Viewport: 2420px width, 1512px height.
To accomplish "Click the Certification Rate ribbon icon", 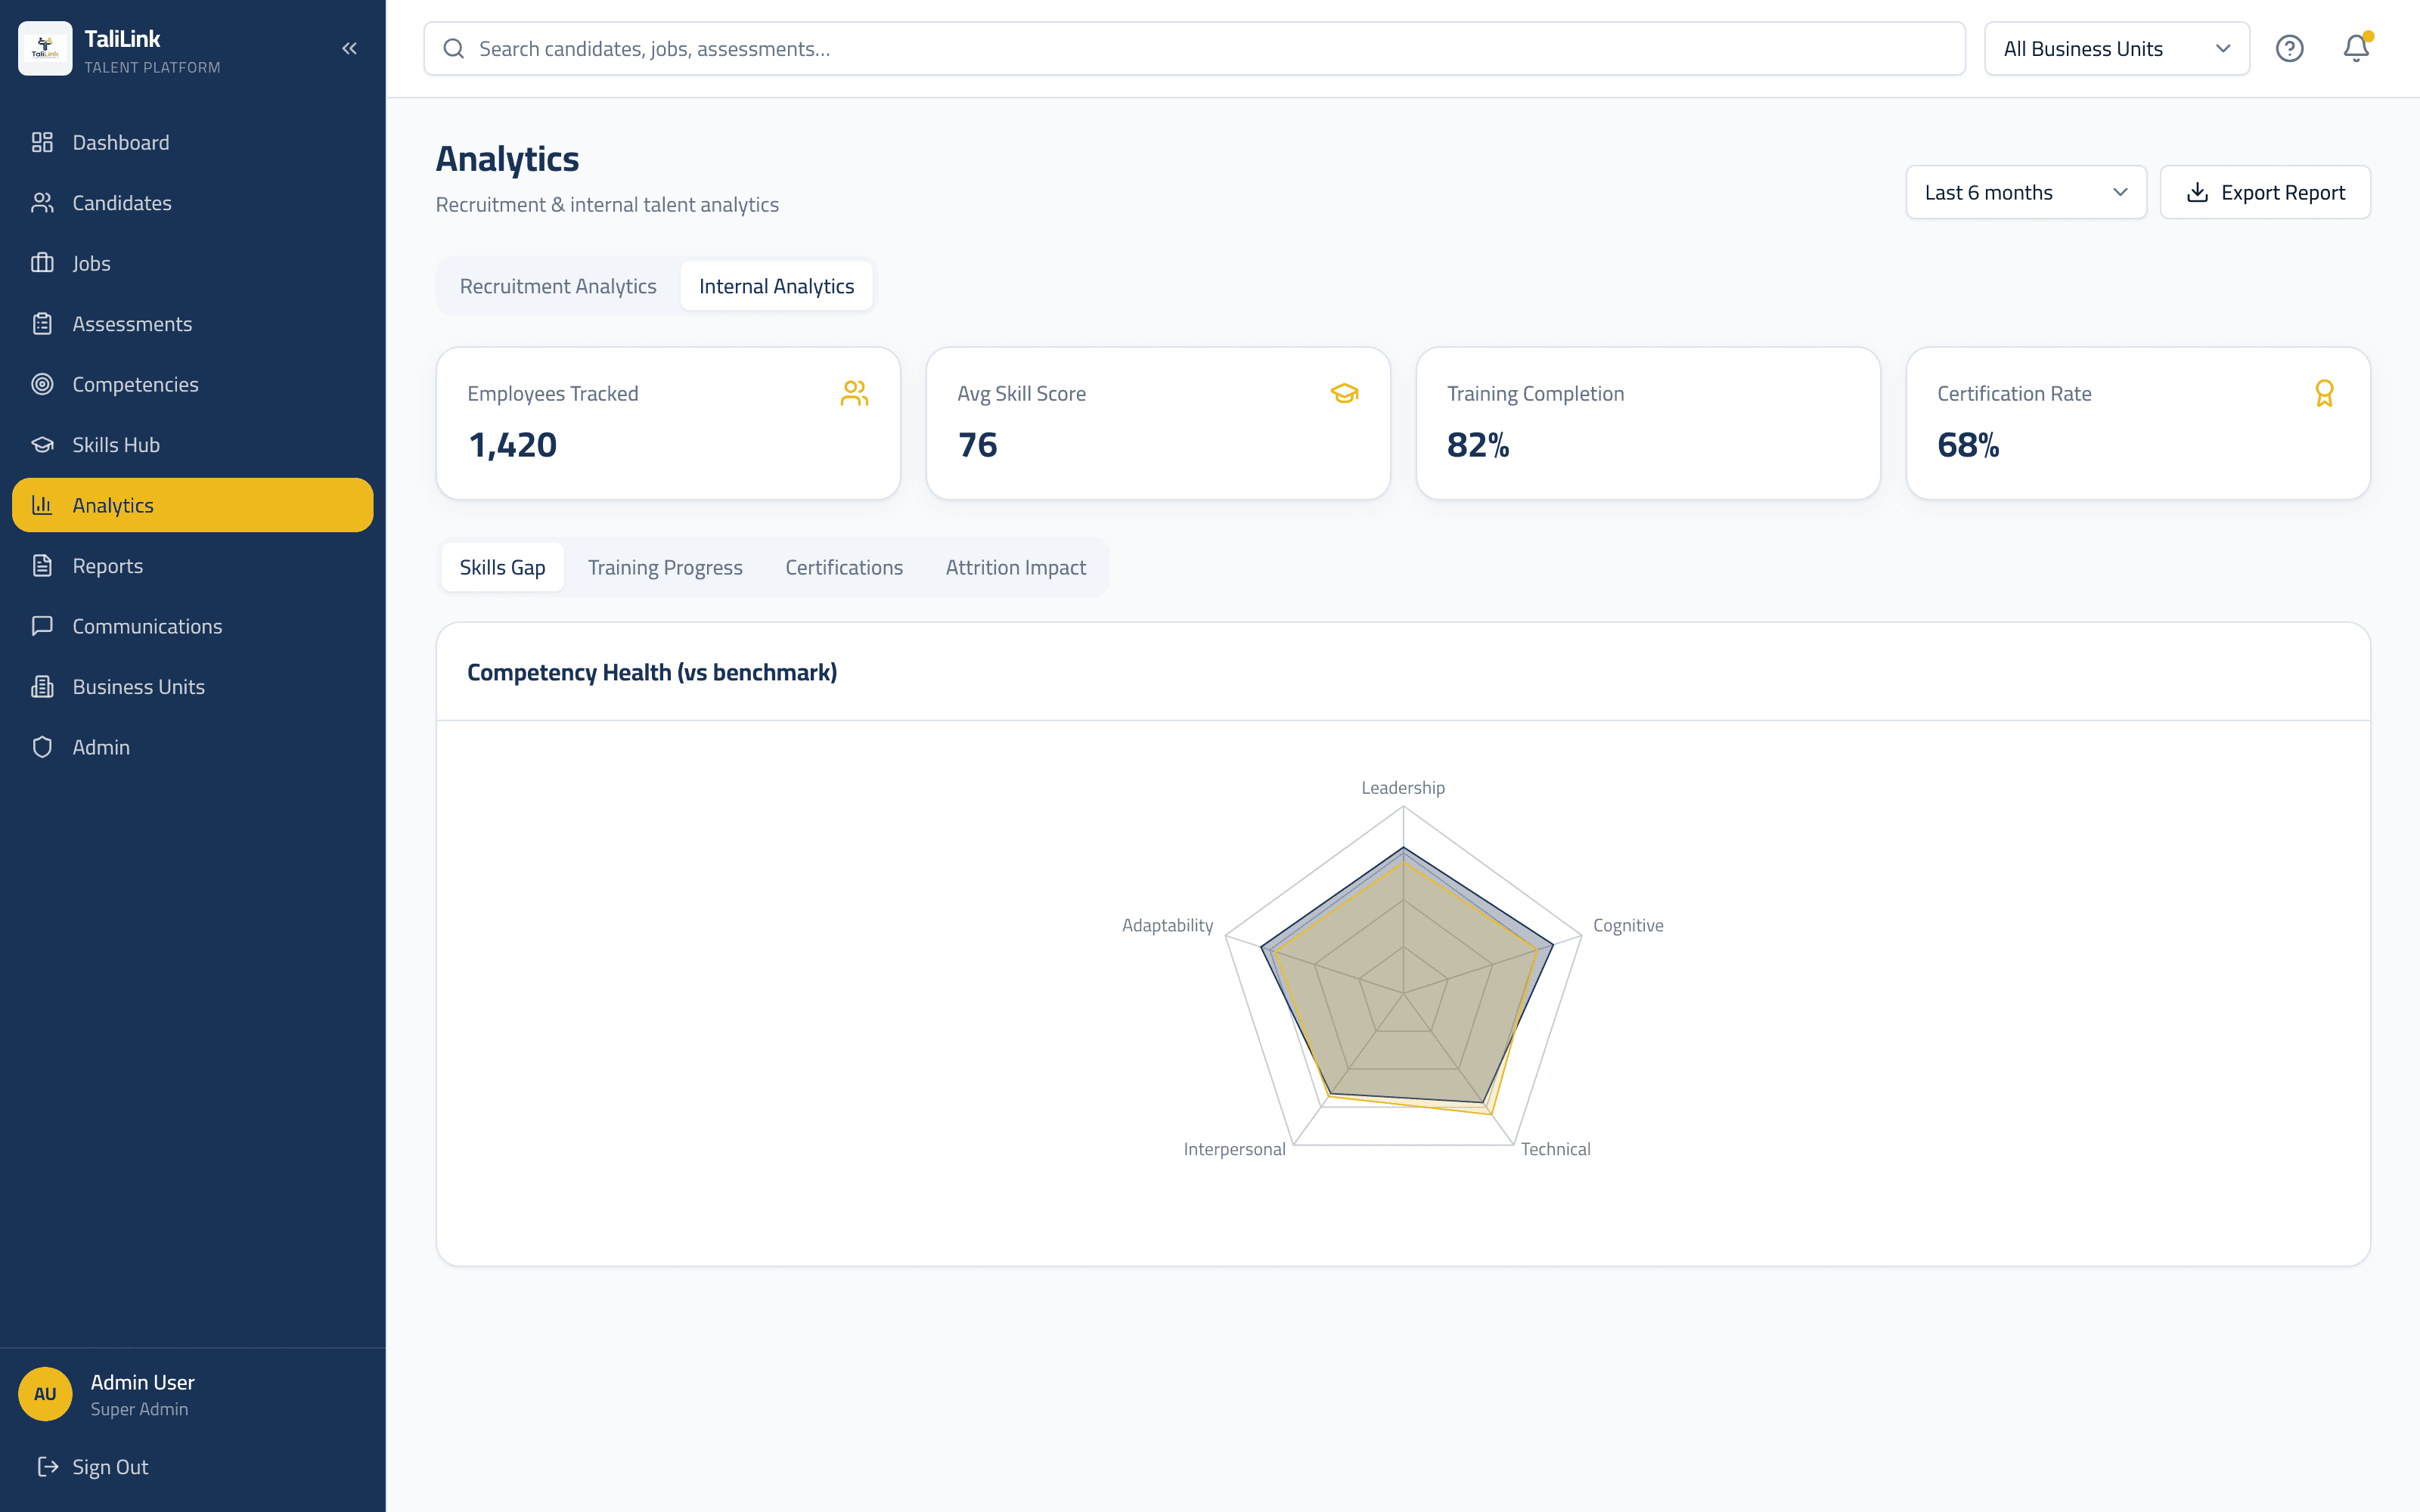I will pyautogui.click(x=2324, y=393).
